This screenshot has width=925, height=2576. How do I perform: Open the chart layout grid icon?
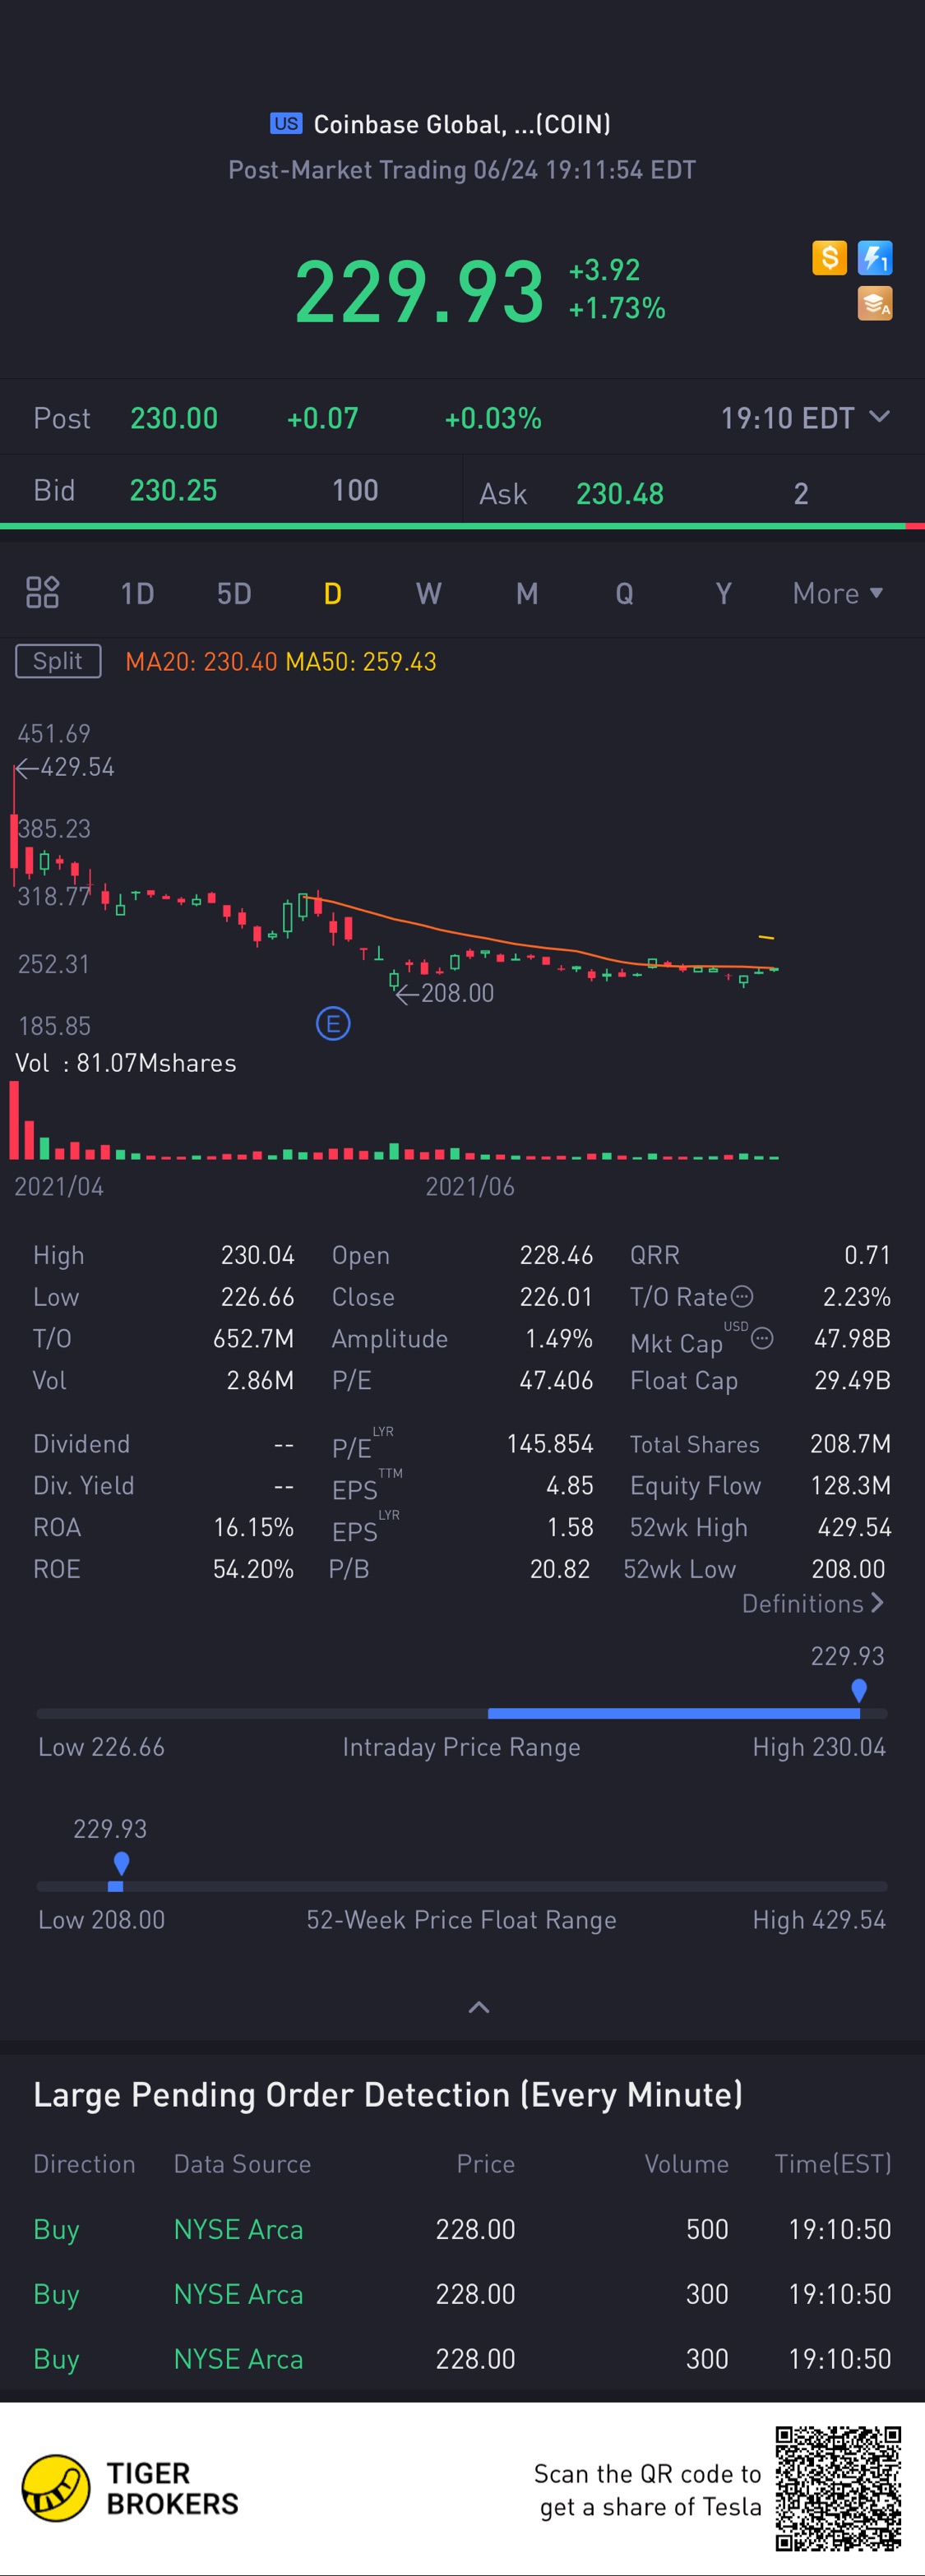pyautogui.click(x=42, y=592)
